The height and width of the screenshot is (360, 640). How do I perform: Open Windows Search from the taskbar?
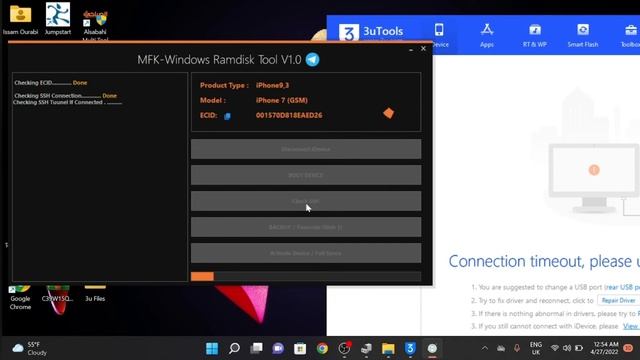[x=234, y=348]
